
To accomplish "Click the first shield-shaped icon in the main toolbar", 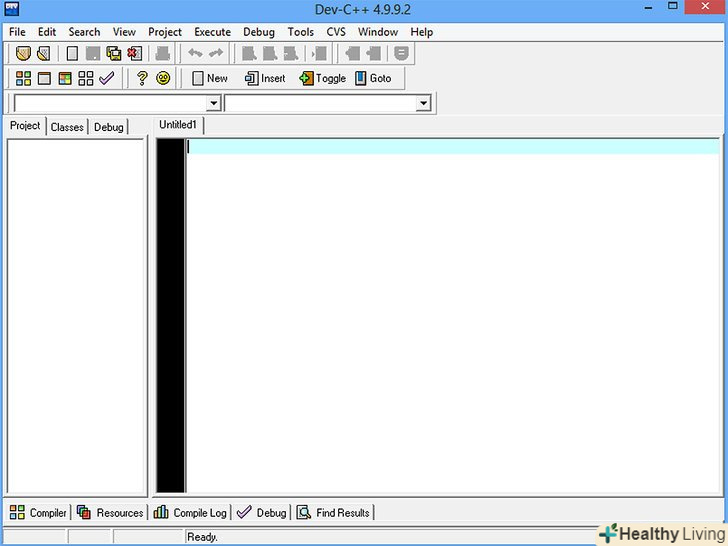I will 23,53.
